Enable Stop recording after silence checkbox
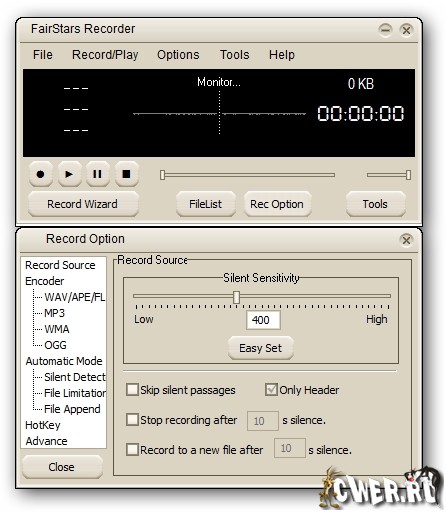 click(x=132, y=420)
